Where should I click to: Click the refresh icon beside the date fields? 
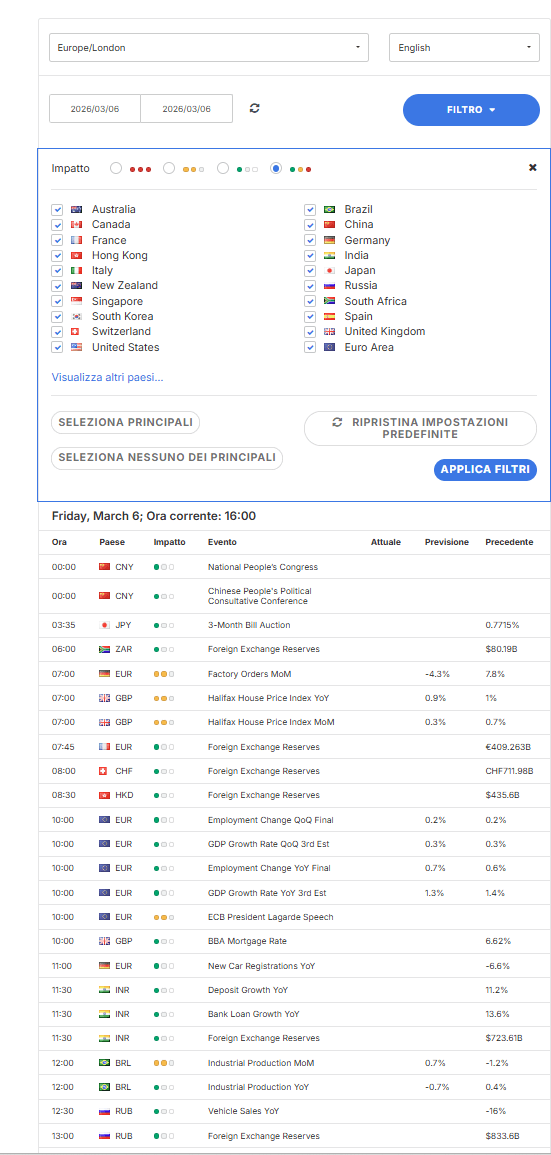click(254, 108)
